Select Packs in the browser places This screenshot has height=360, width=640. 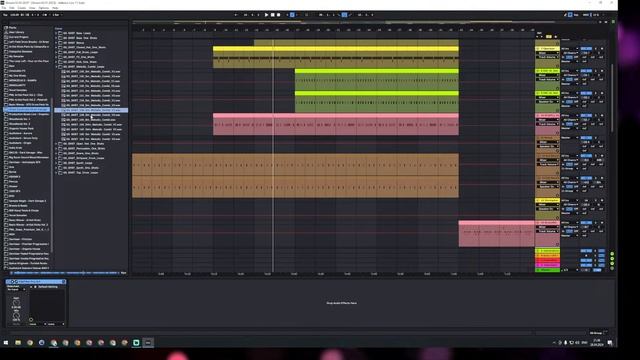click(12, 28)
